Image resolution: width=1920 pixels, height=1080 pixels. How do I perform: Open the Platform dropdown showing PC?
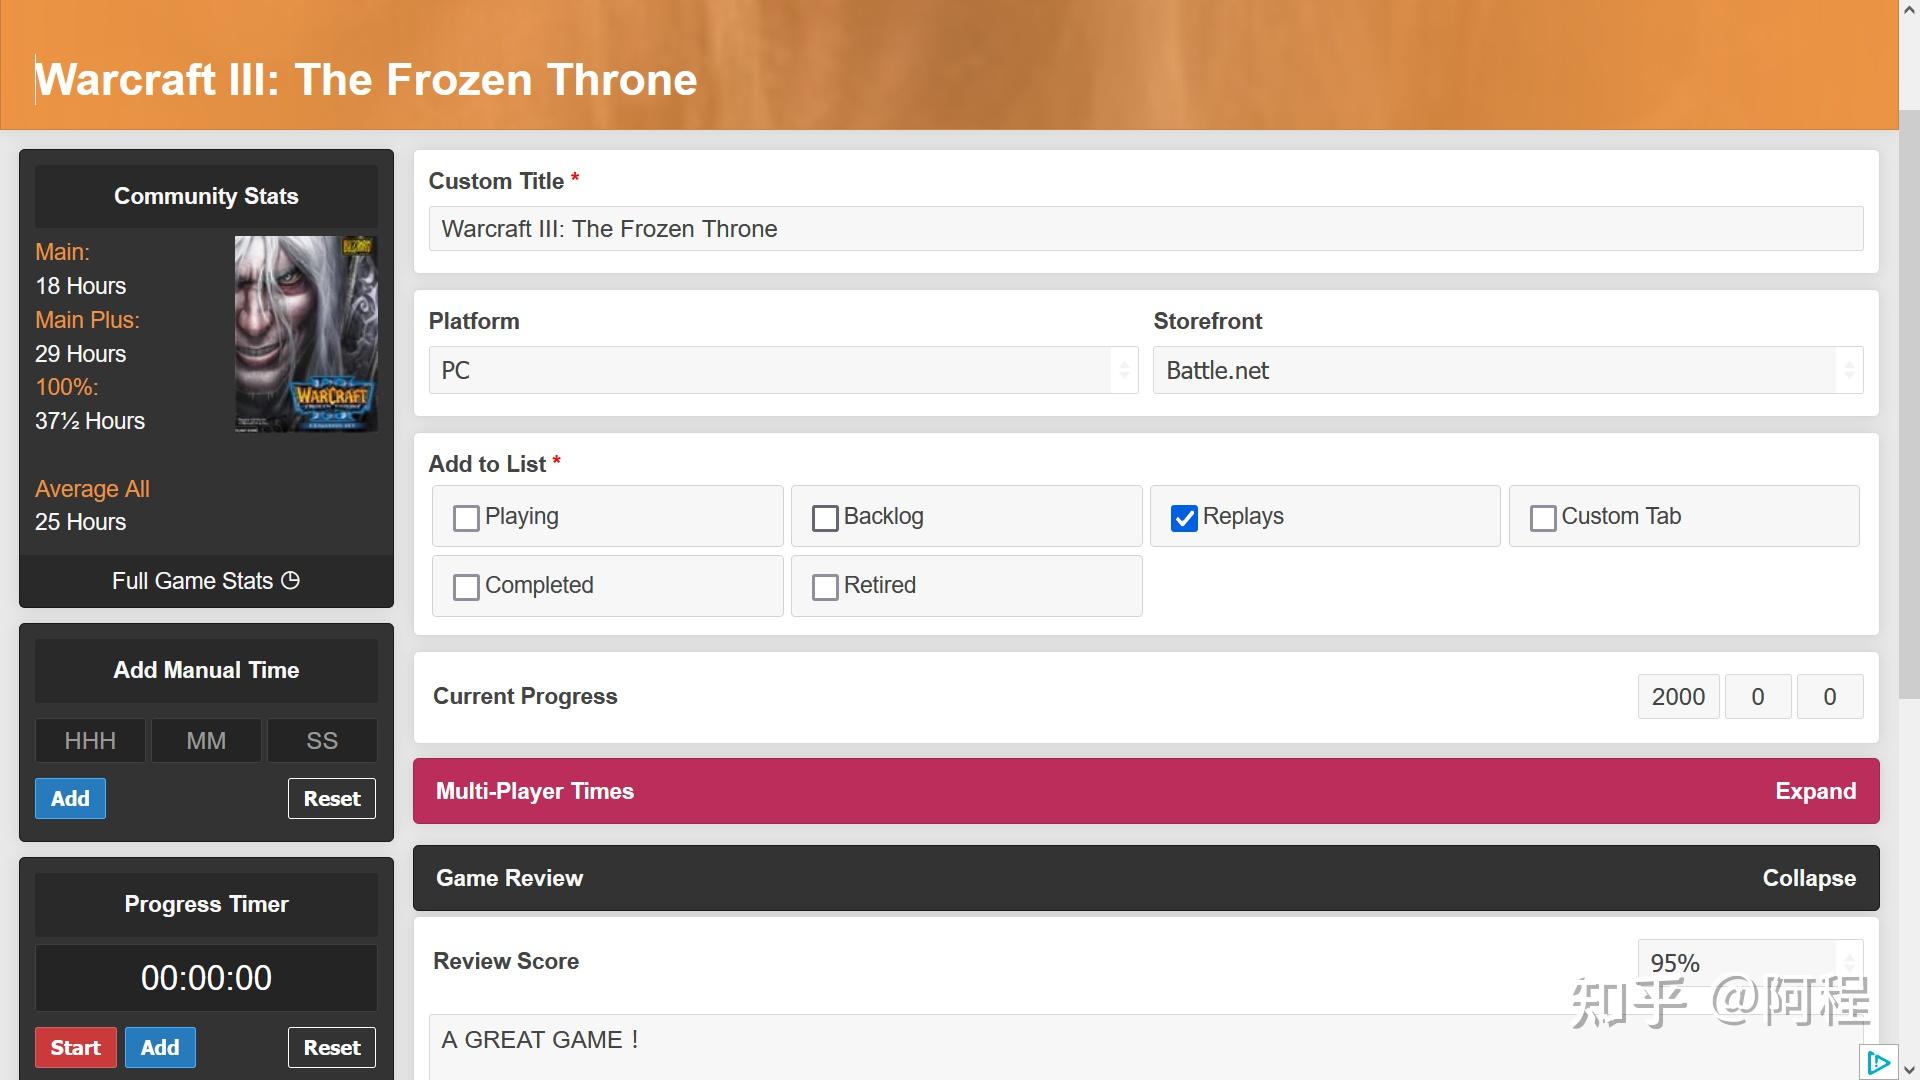coord(783,371)
